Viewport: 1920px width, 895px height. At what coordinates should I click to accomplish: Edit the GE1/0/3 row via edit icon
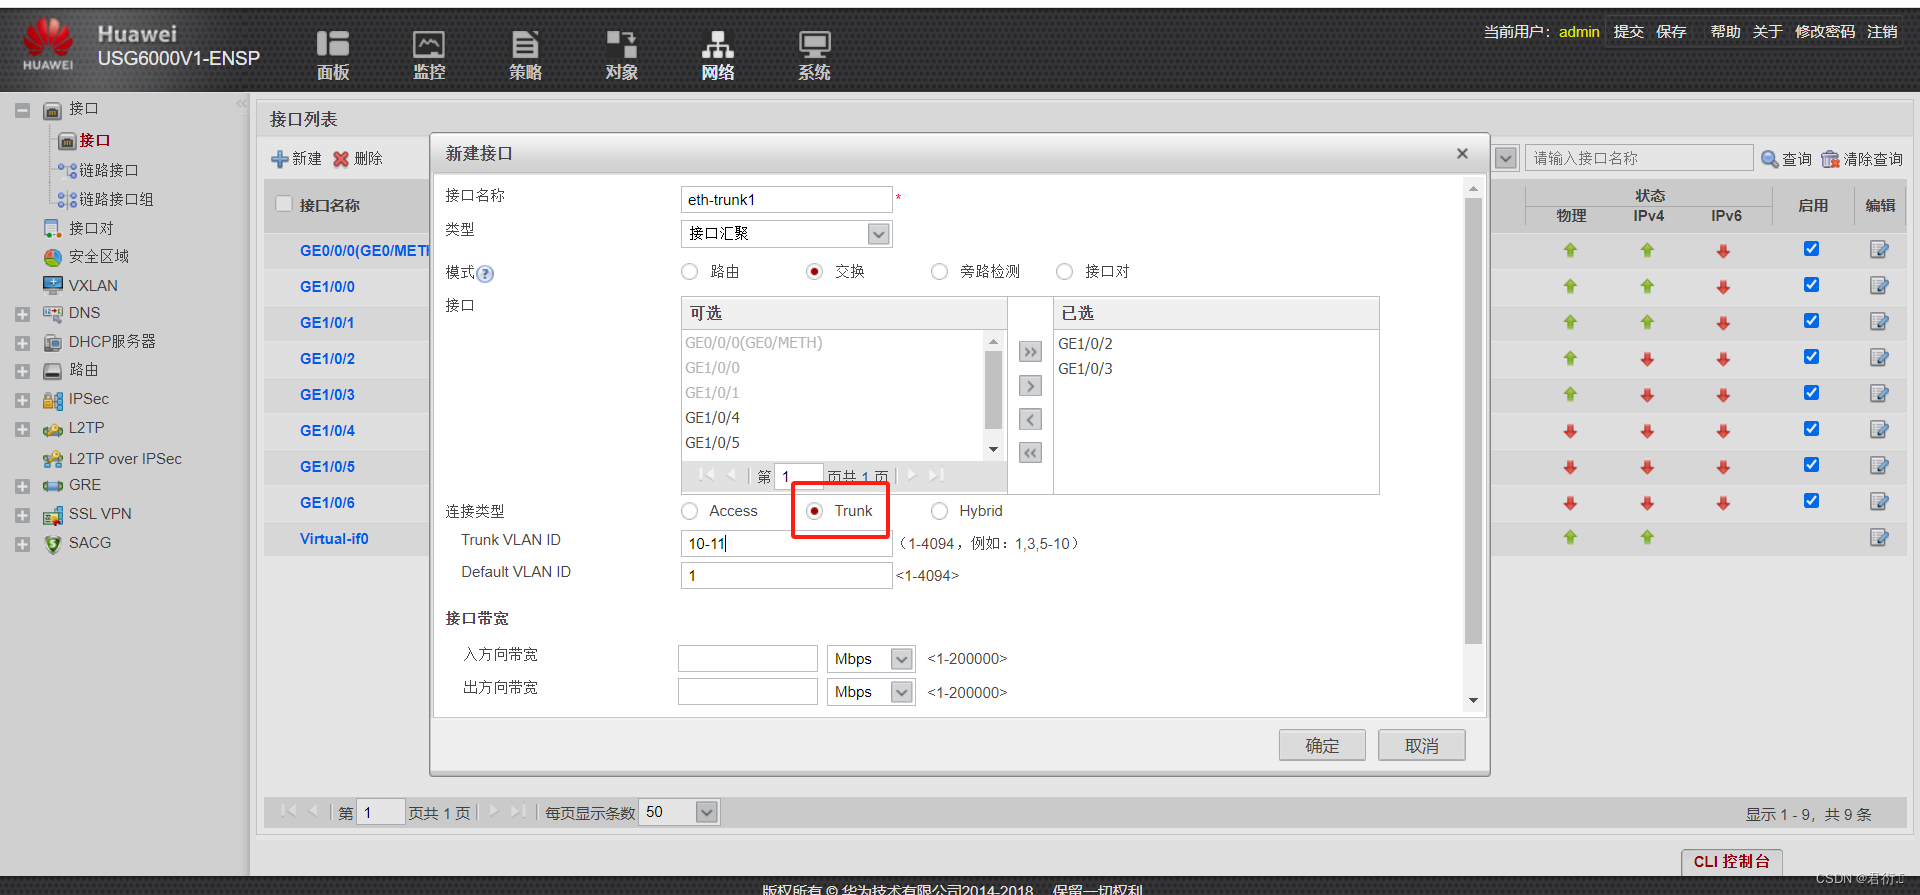click(x=1879, y=394)
